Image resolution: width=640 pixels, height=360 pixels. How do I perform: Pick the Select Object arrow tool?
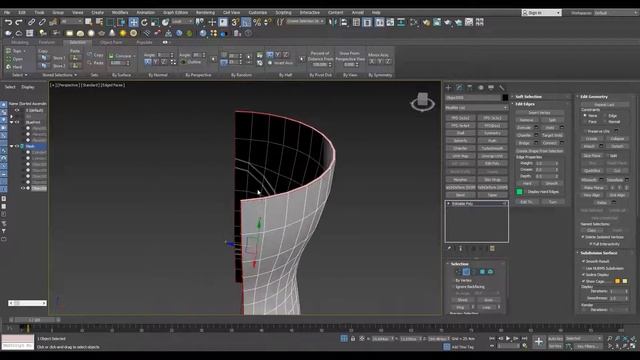(89, 22)
